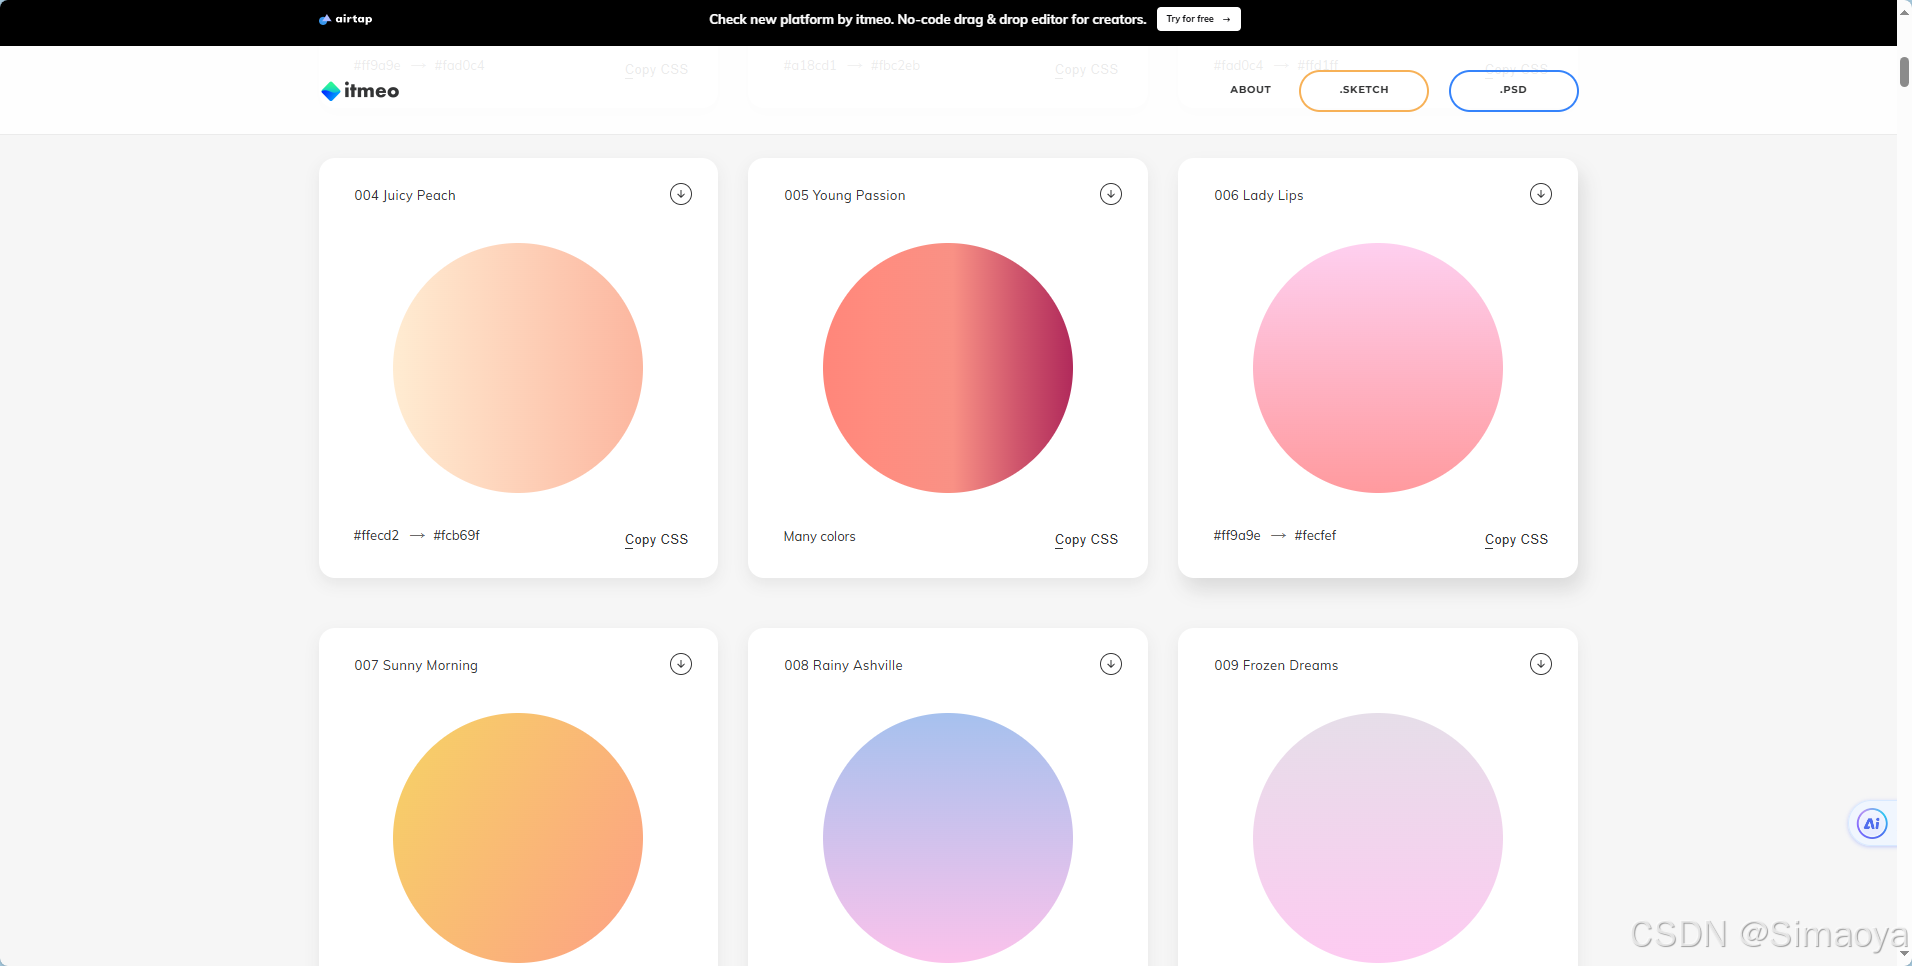Download the 004 Juicy Peach gradient
The image size is (1912, 966).
click(x=681, y=194)
